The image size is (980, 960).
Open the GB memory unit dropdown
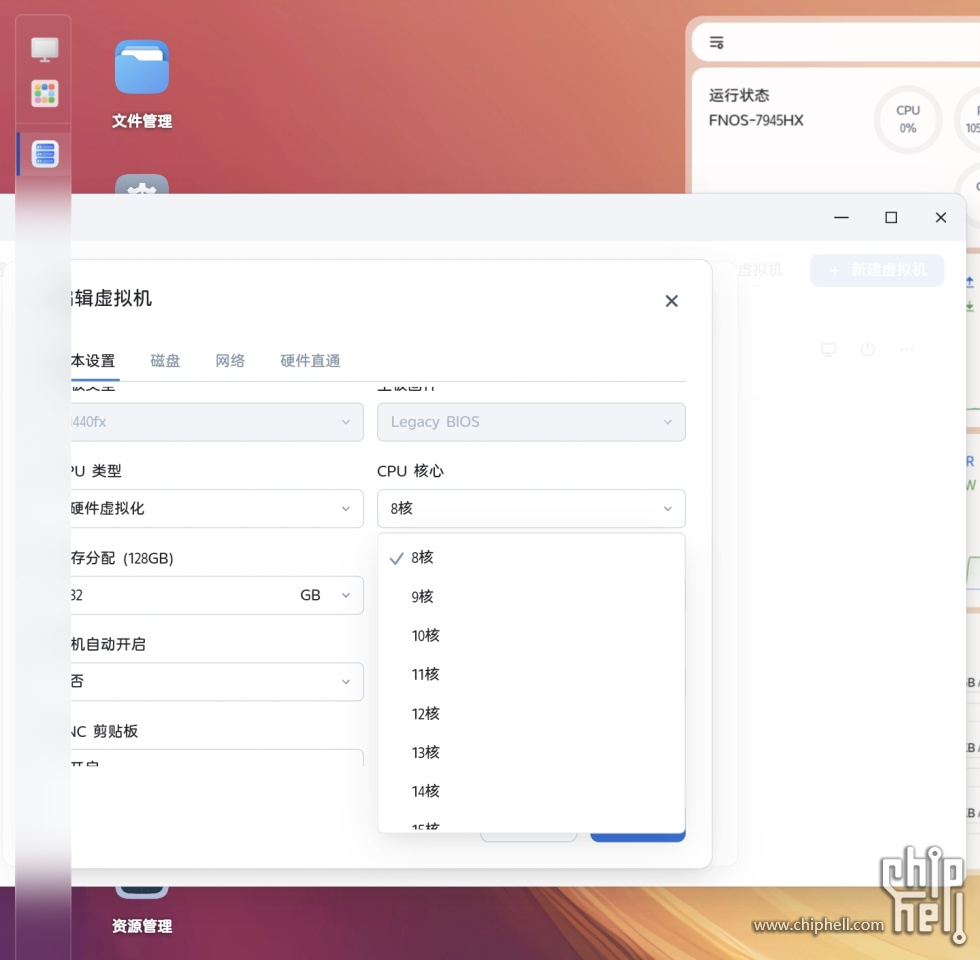(325, 595)
